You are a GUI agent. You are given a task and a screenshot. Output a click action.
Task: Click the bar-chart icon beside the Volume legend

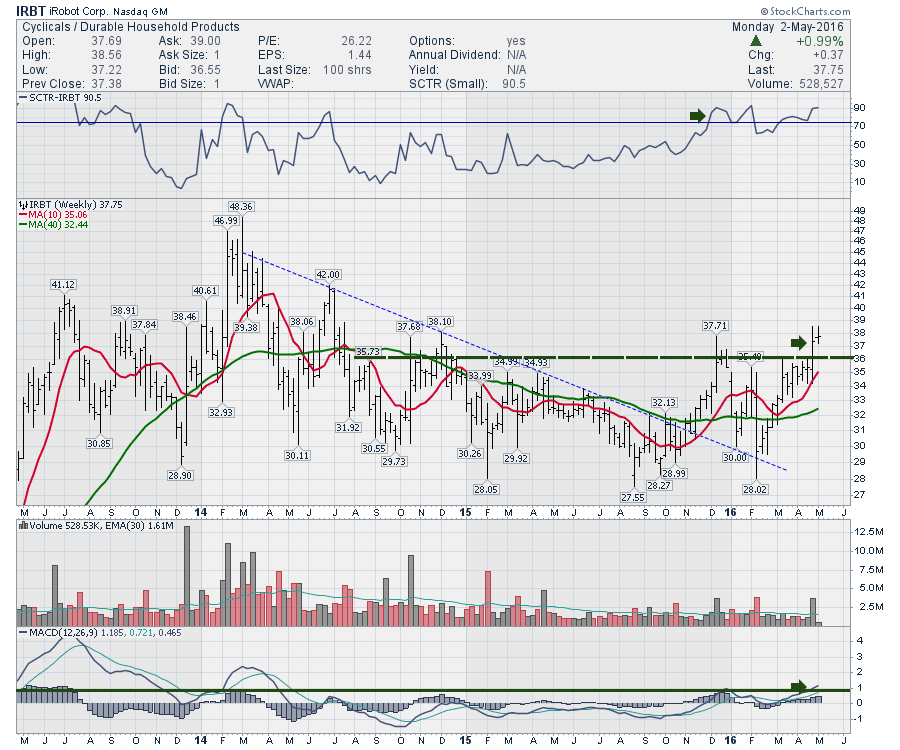pos(23,525)
